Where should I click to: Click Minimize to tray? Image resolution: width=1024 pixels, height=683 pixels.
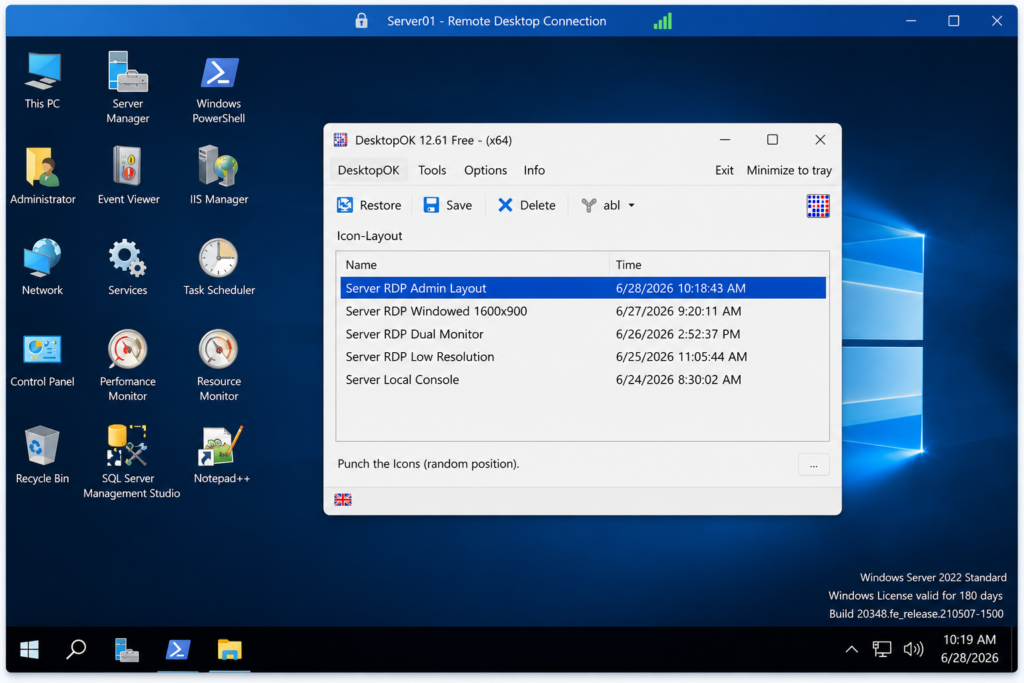pyautogui.click(x=789, y=170)
